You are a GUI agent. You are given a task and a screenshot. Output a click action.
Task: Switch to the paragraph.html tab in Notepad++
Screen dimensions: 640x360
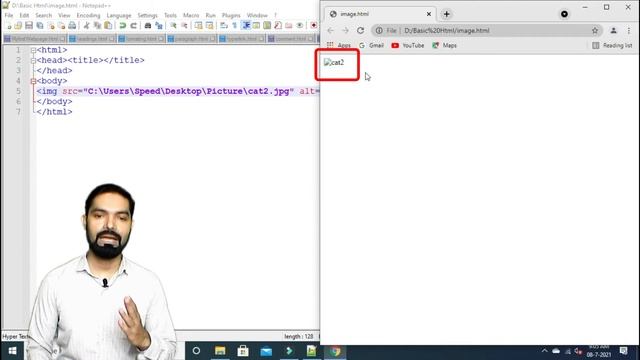(191, 38)
